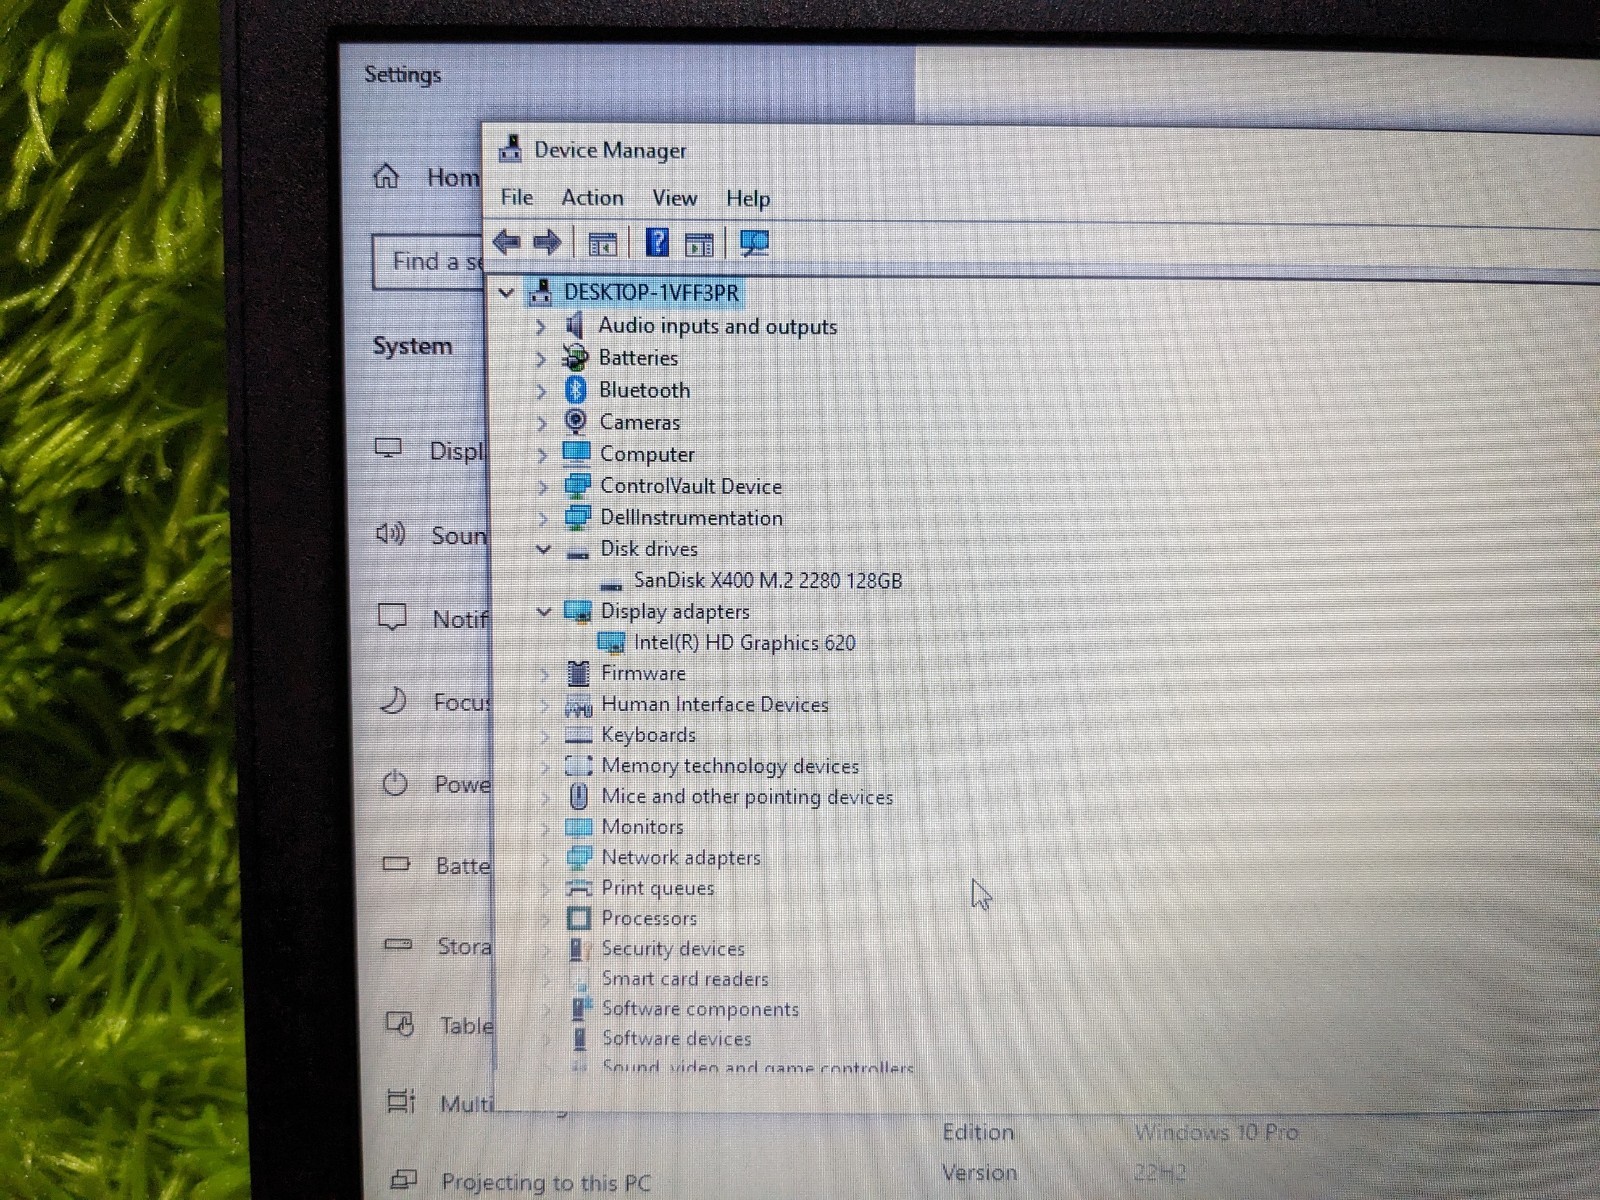Click the ControlVault Device icon
The image size is (1600, 1200).
[x=577, y=486]
